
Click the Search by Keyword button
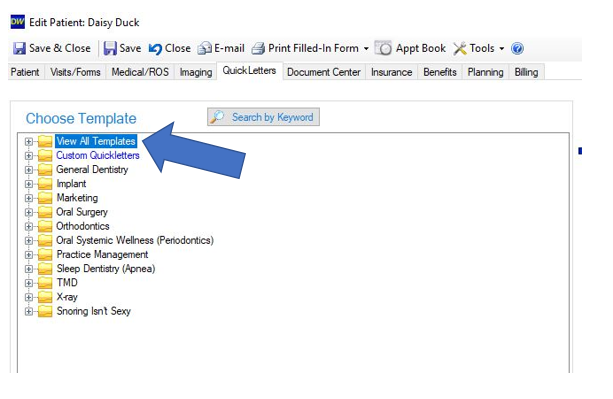pyautogui.click(x=263, y=117)
